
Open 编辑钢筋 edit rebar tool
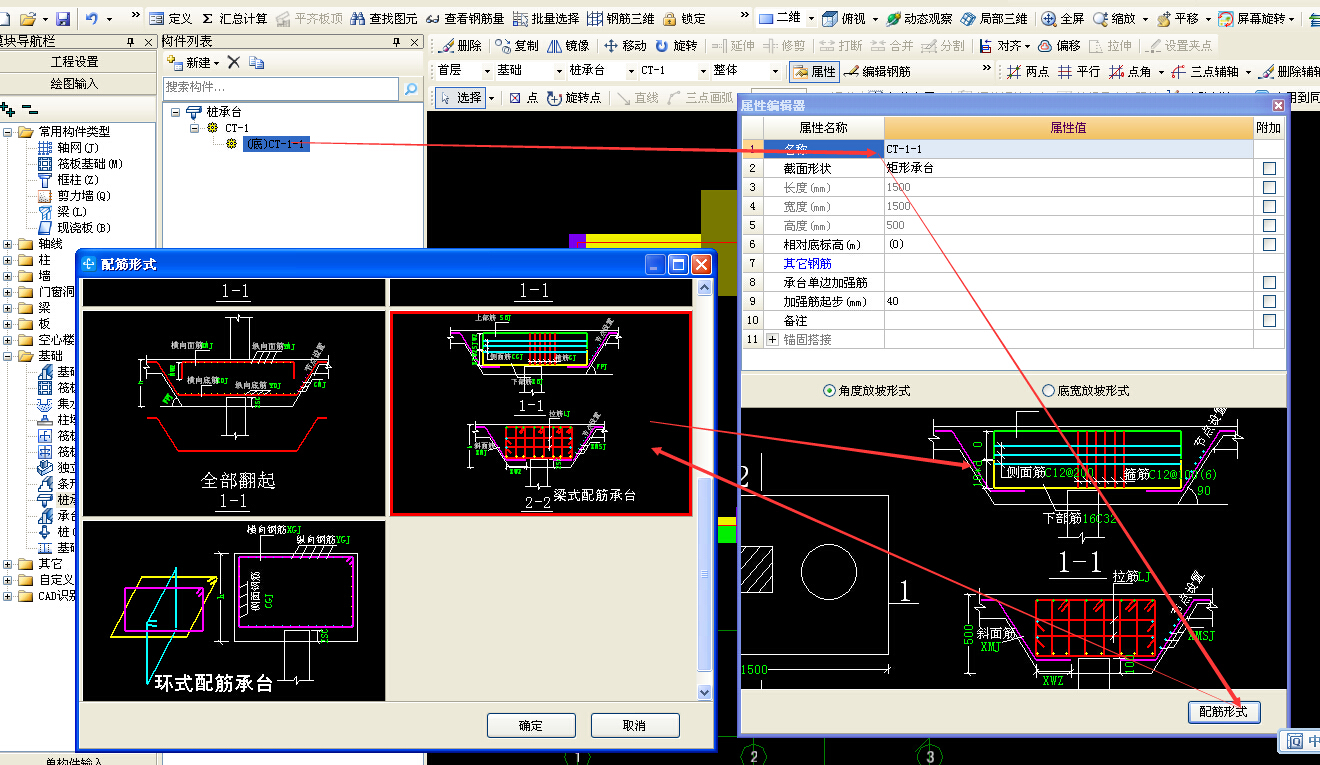(877, 72)
